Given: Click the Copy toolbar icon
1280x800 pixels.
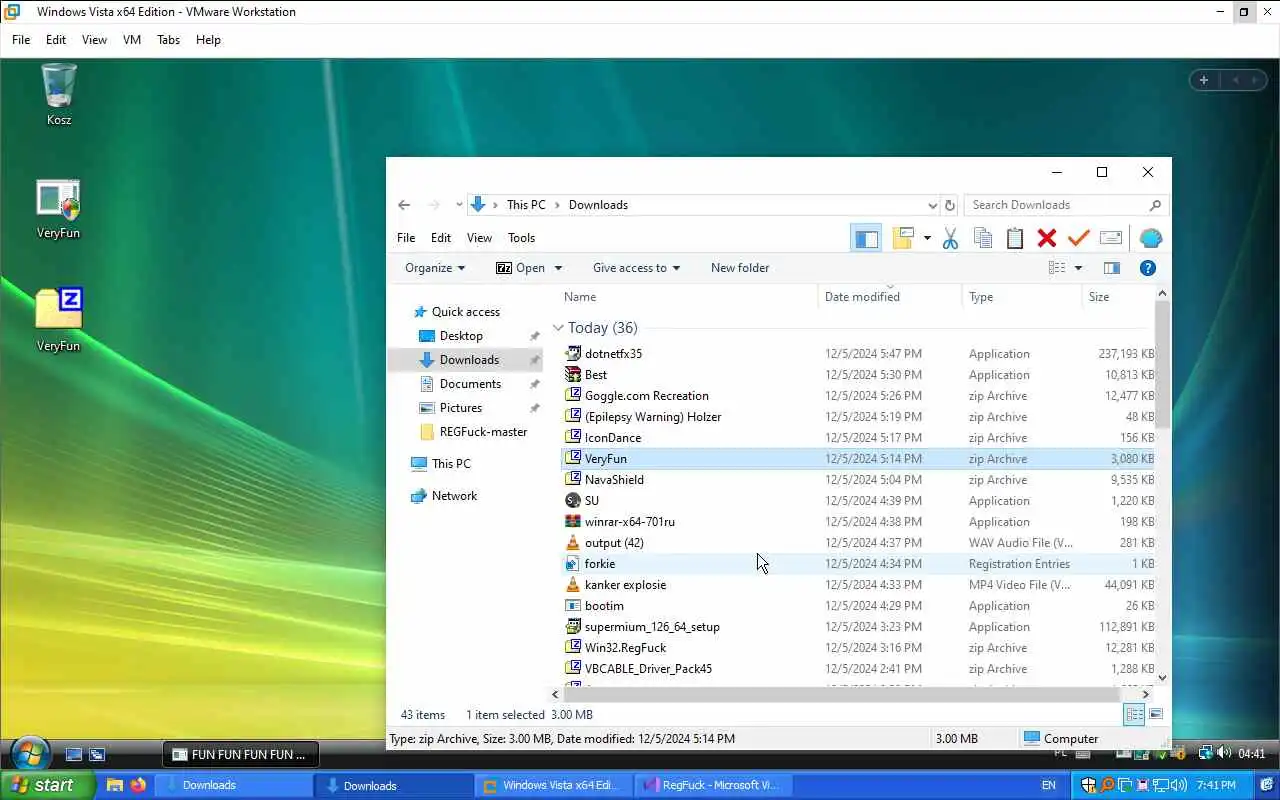Looking at the screenshot, I should click(x=983, y=238).
